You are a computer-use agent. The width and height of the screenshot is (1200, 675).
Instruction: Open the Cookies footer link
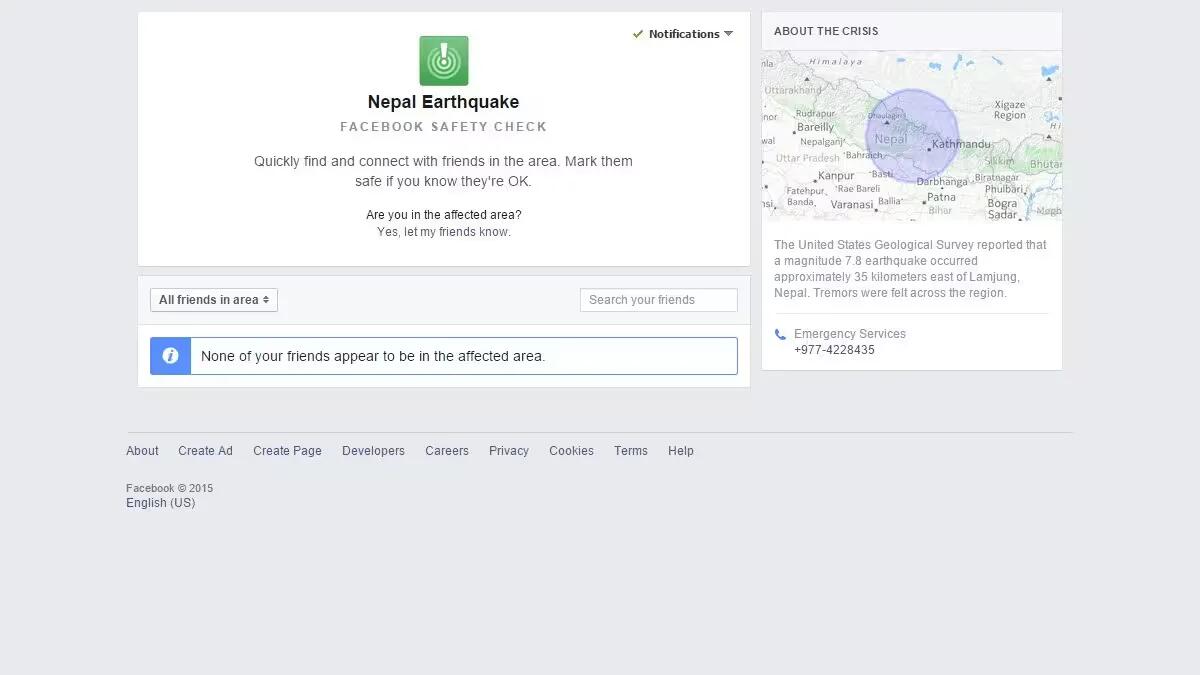coord(571,451)
